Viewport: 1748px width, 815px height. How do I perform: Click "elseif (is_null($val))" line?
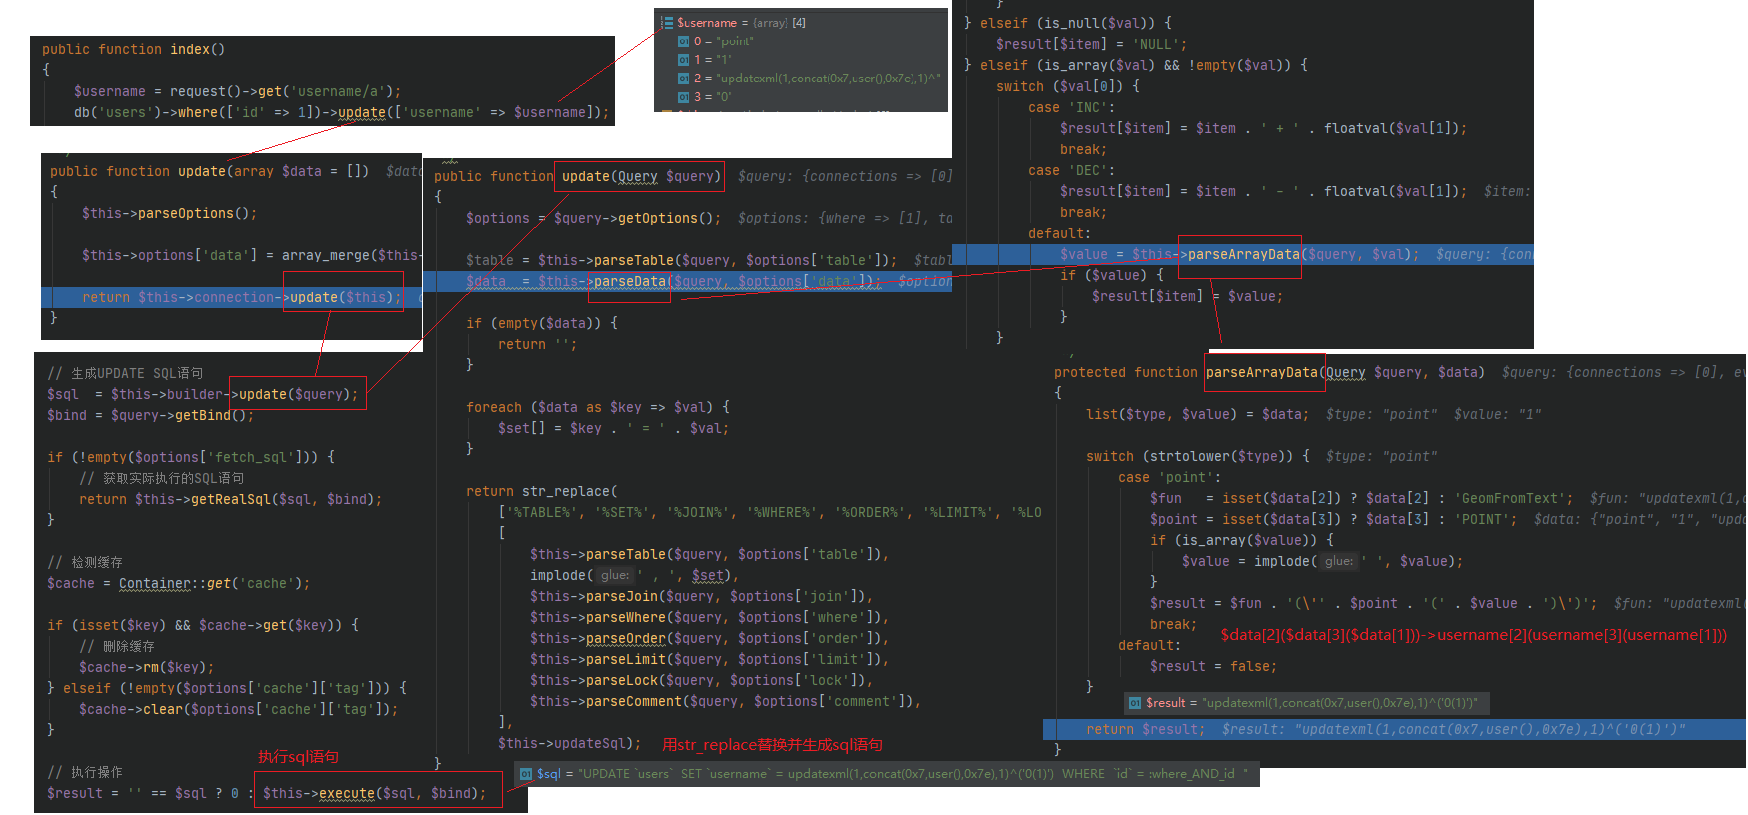(x=1067, y=23)
